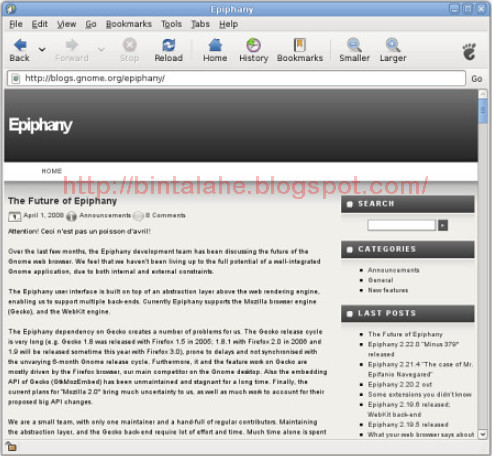This screenshot has height=456, width=492.
Task: Open Epiphany 2.21.4 The case of Mr. post
Action: click(420, 369)
